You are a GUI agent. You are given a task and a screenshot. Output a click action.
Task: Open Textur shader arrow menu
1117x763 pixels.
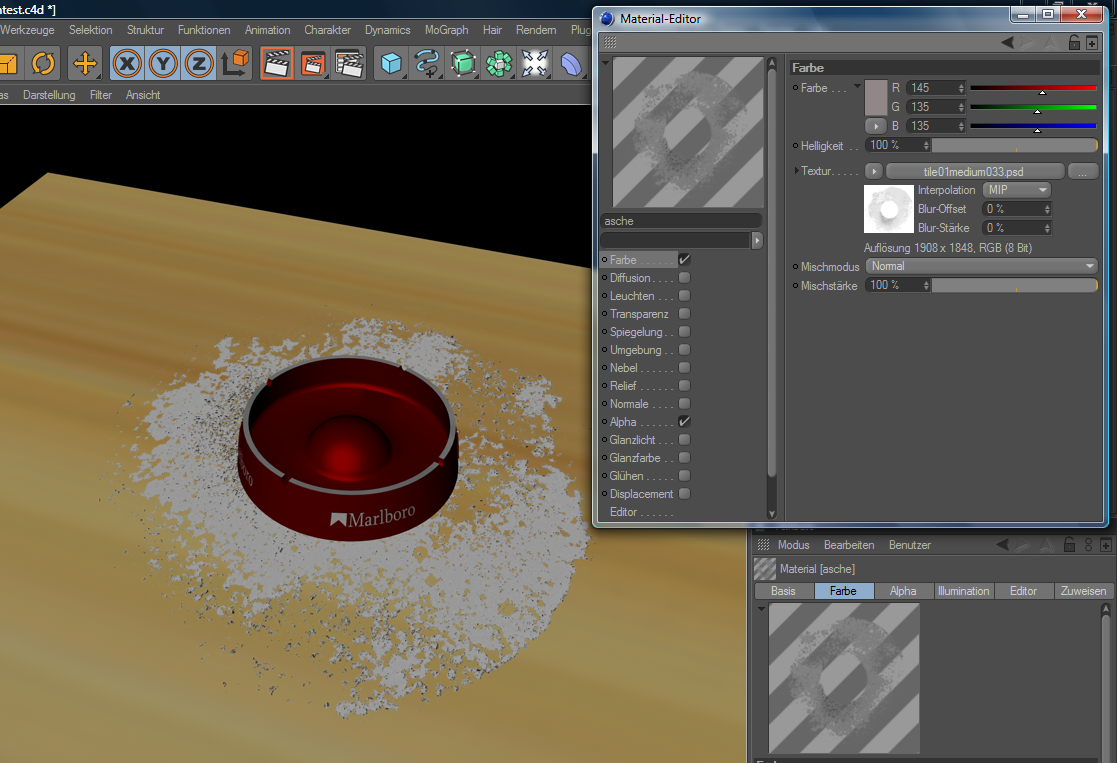874,172
